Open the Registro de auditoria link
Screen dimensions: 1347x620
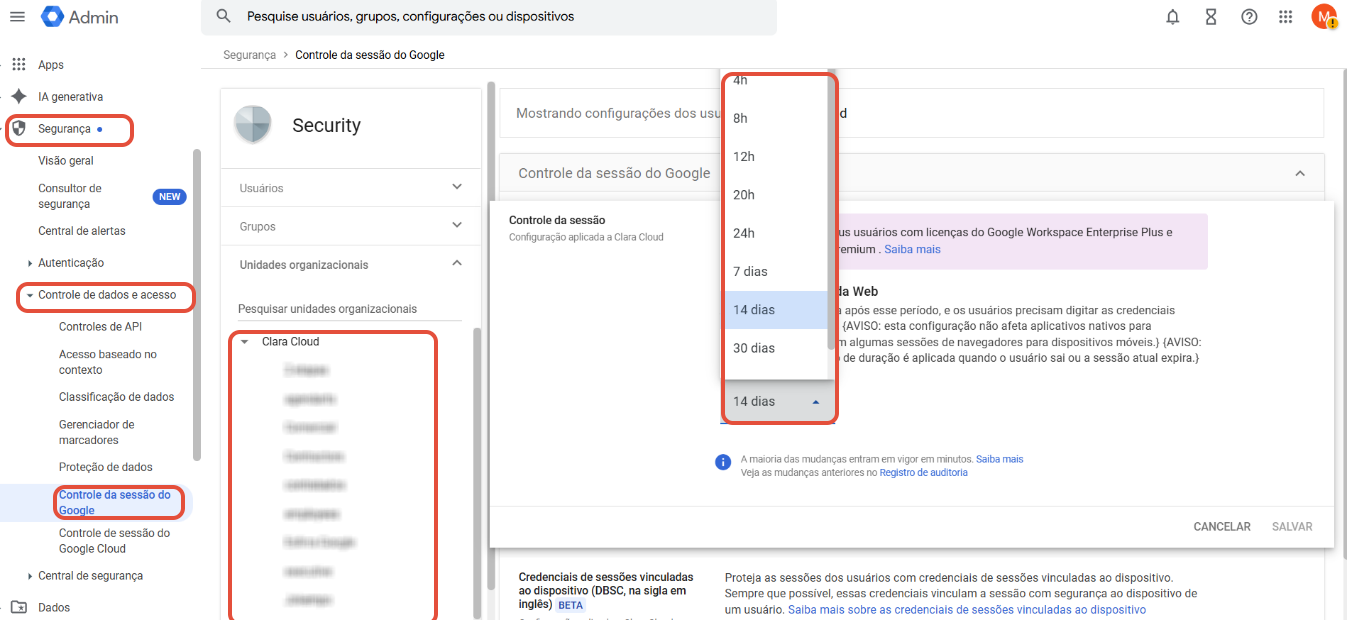tap(924, 472)
